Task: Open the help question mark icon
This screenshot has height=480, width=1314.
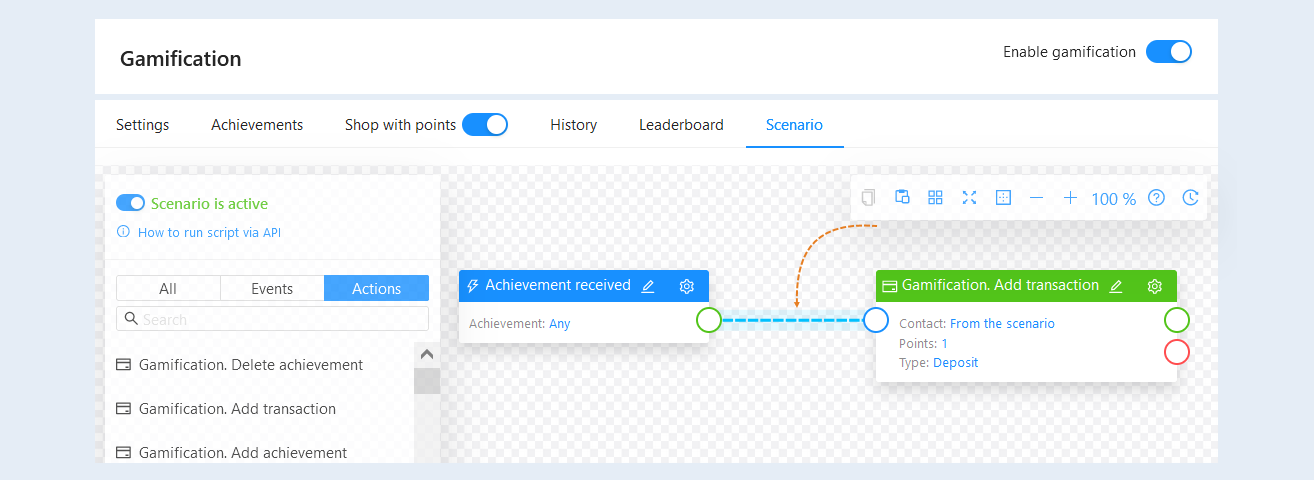Action: point(1156,198)
